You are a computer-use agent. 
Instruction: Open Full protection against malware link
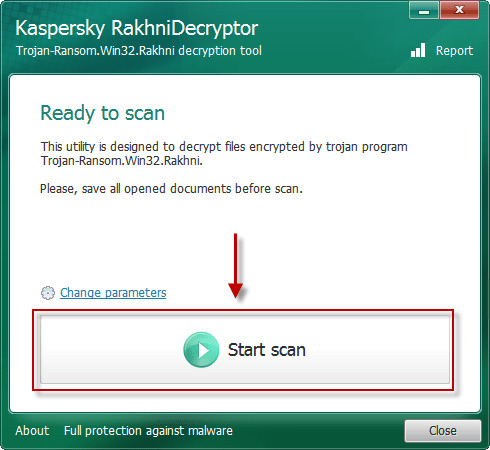click(148, 431)
